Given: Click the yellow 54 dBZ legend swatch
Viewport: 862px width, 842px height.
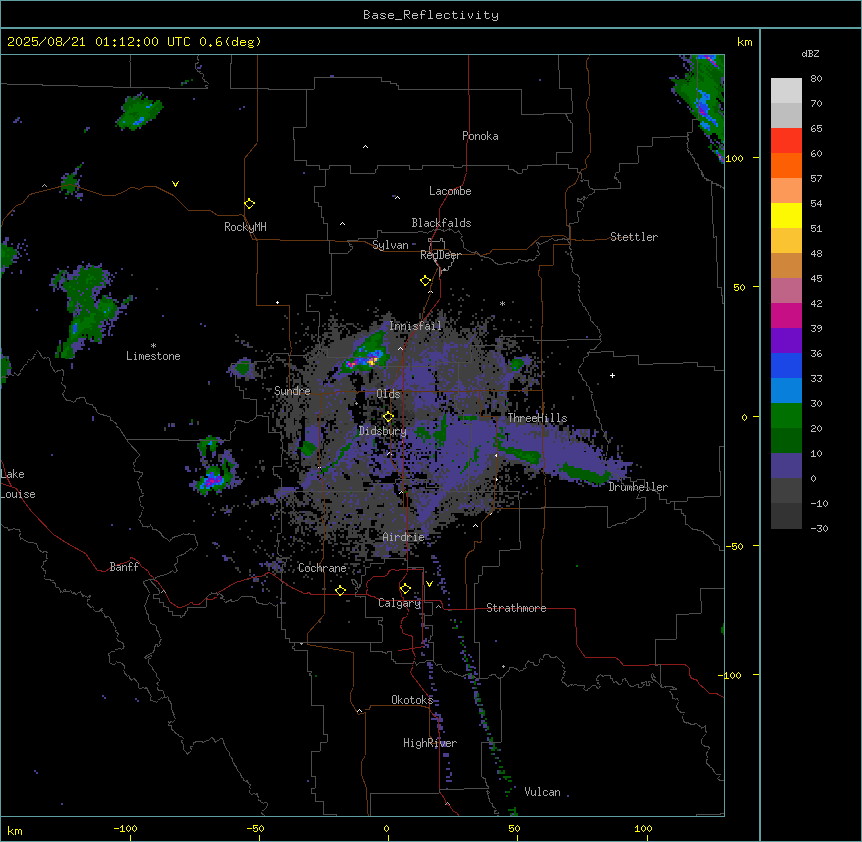Looking at the screenshot, I should click(786, 216).
